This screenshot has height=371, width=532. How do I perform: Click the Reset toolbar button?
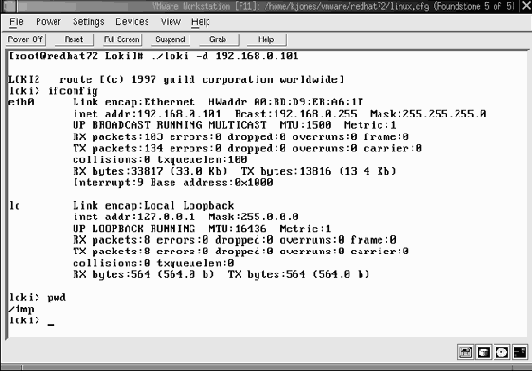click(74, 39)
